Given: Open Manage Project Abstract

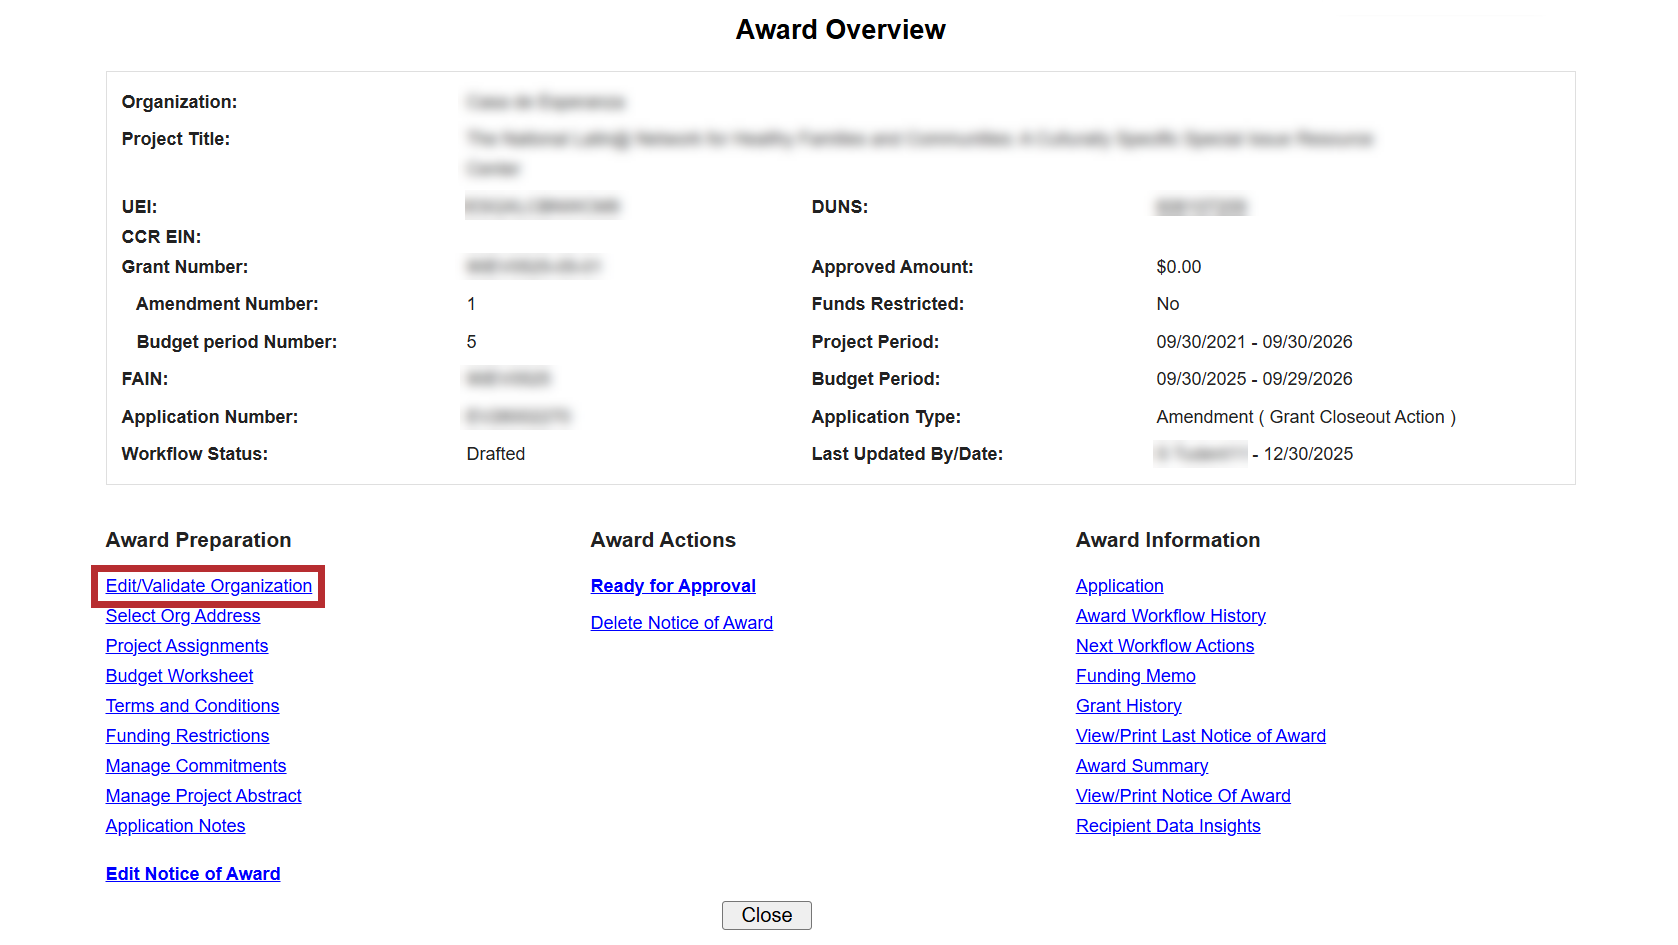Looking at the screenshot, I should tap(203, 796).
